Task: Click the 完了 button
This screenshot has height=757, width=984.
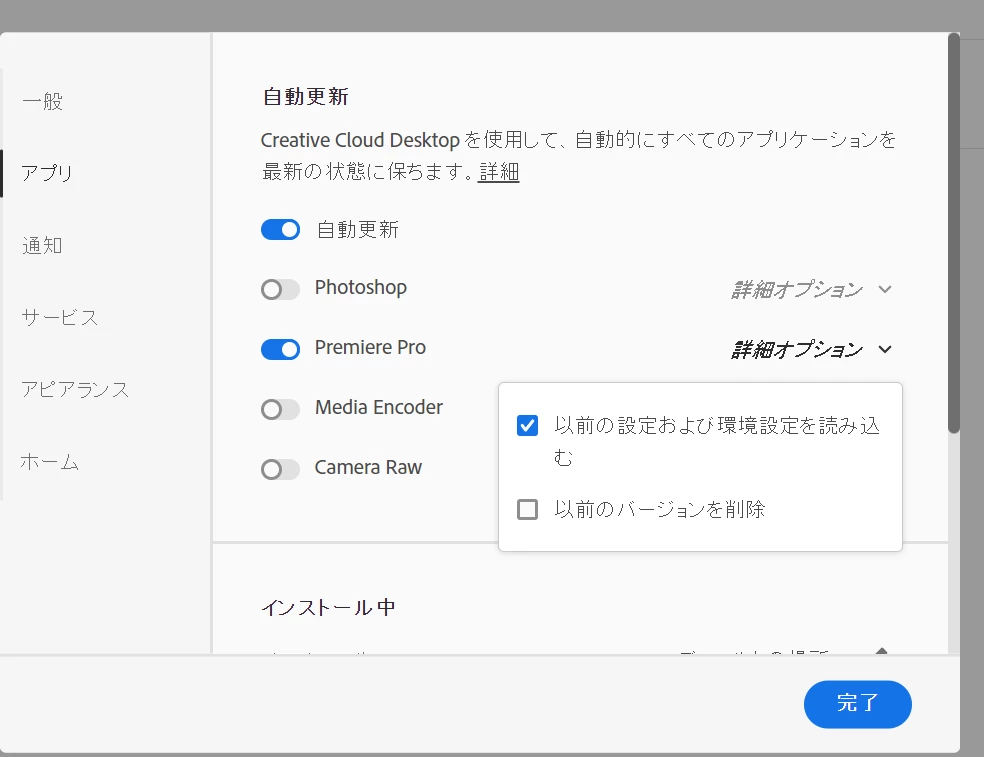Action: [857, 704]
